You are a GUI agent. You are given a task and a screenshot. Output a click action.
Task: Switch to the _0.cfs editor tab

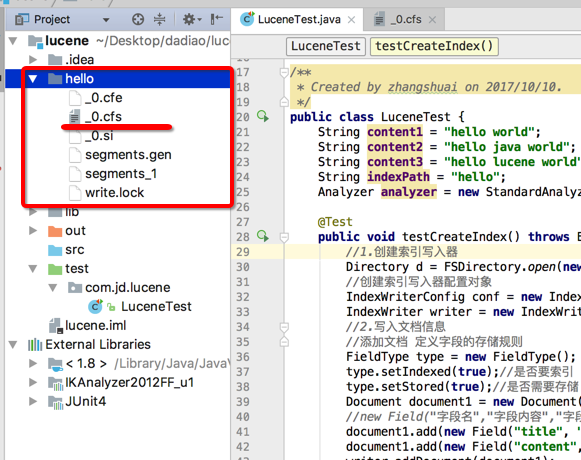coord(406,19)
